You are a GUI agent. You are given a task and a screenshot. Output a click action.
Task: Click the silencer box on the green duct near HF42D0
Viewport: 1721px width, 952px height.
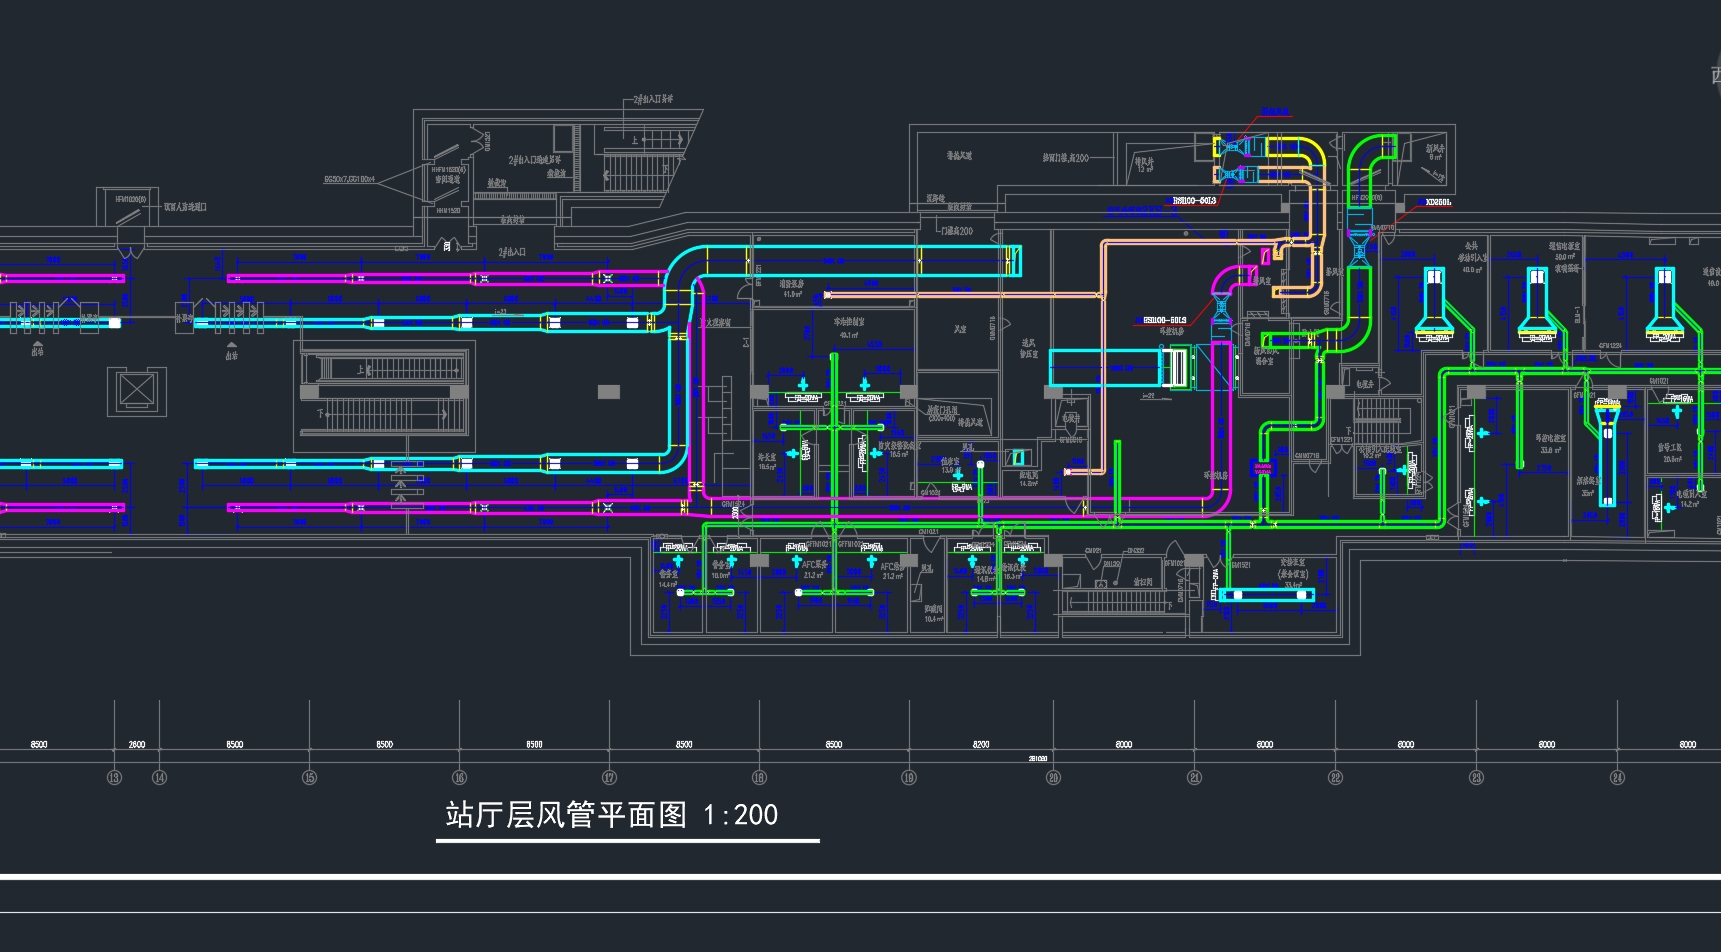tap(1359, 217)
